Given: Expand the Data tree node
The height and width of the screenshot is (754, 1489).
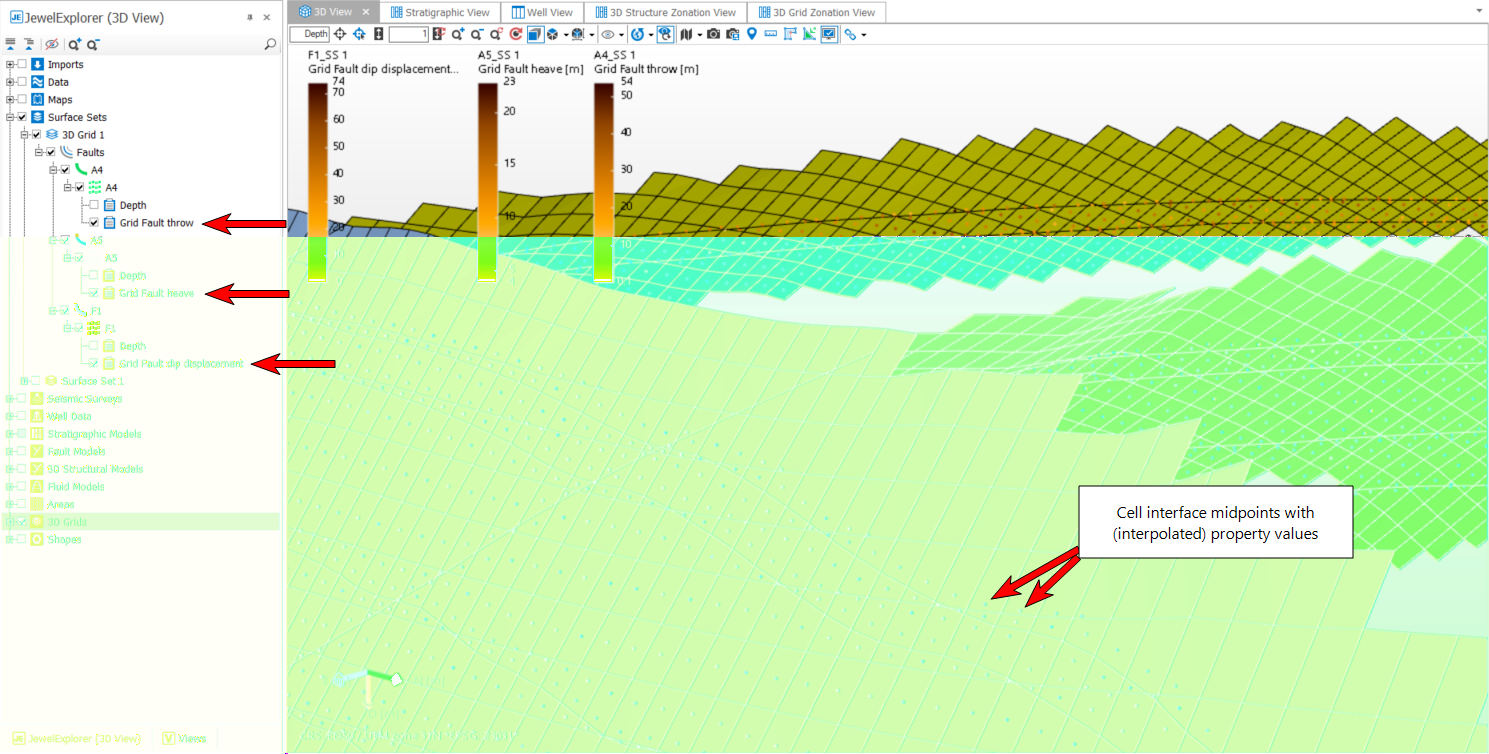Looking at the screenshot, I should [10, 82].
